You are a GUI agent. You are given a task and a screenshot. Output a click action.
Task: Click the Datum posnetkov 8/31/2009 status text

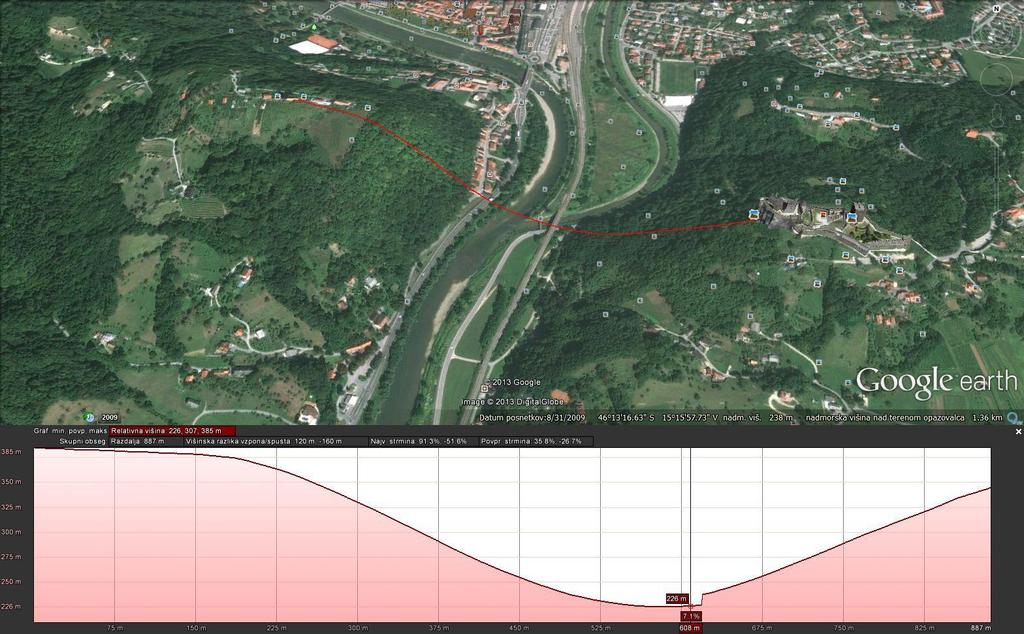click(532, 418)
